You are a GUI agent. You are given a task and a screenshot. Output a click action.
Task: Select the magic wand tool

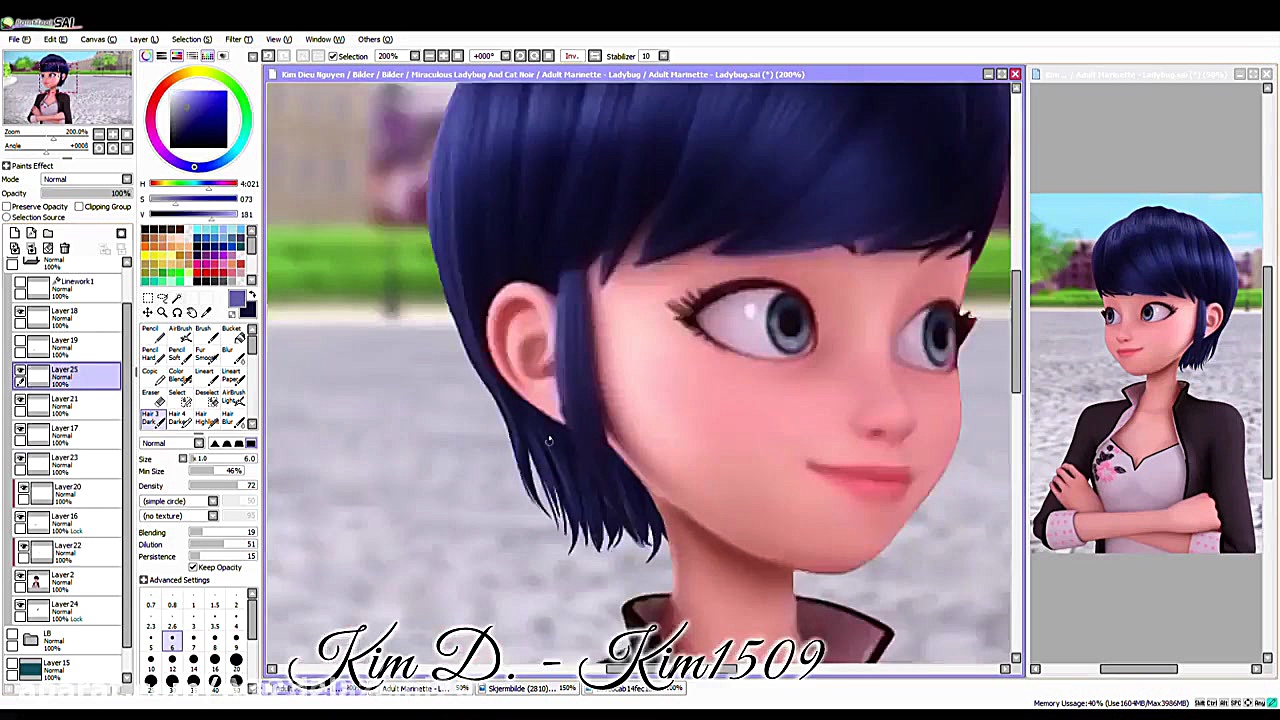(178, 298)
